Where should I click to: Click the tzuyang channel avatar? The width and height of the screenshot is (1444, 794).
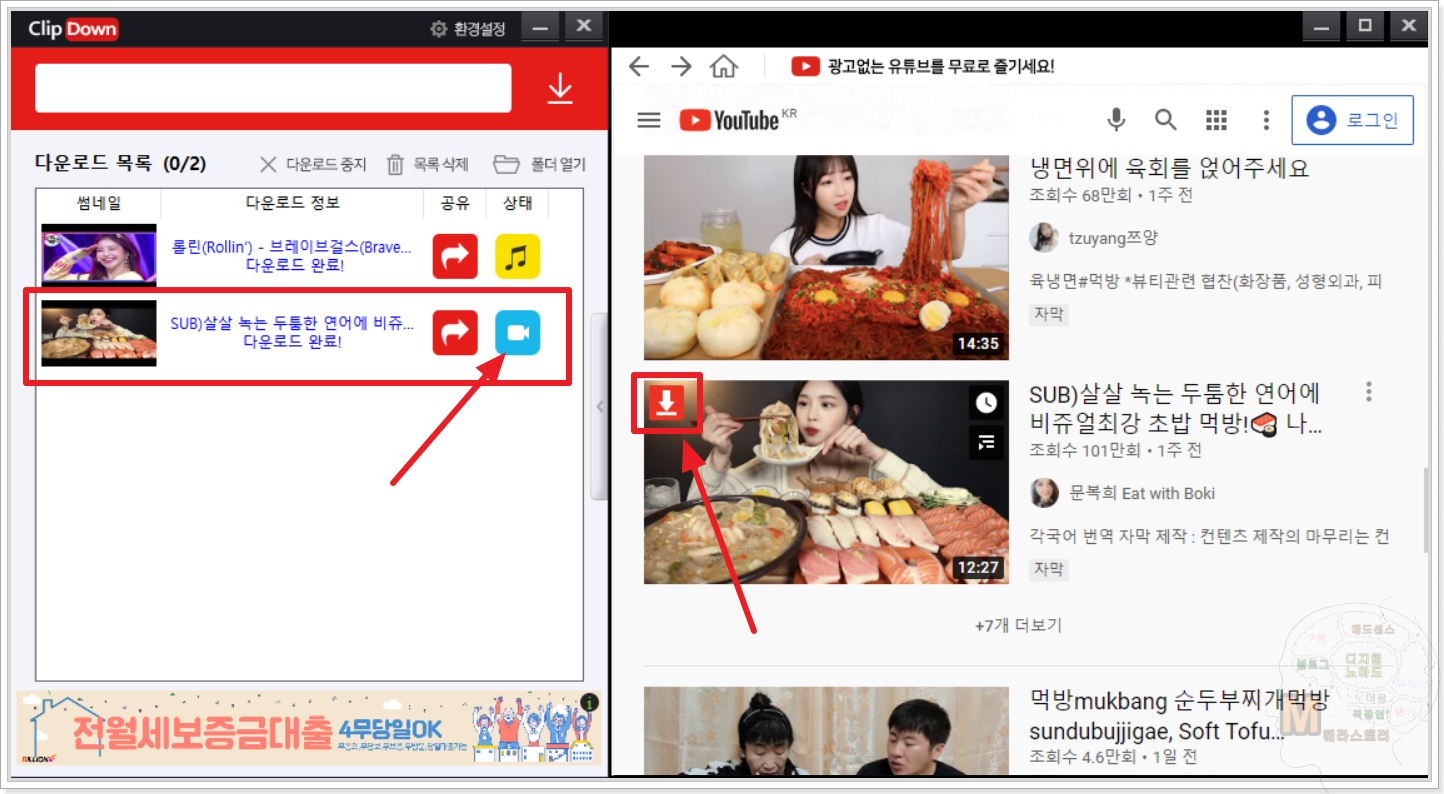pos(1044,237)
